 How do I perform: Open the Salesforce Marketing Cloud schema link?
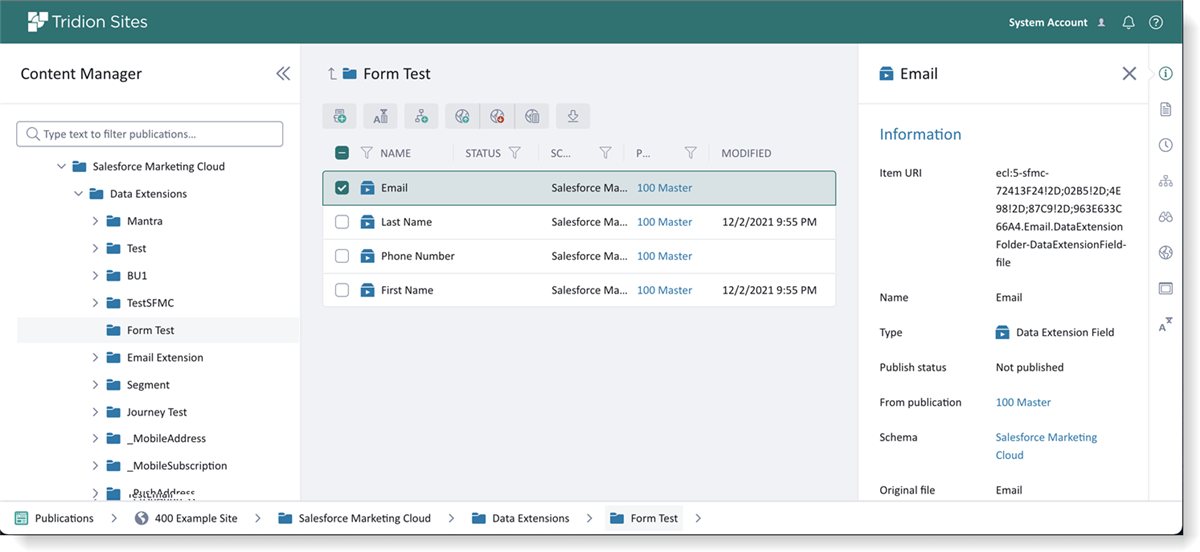[x=1046, y=446]
